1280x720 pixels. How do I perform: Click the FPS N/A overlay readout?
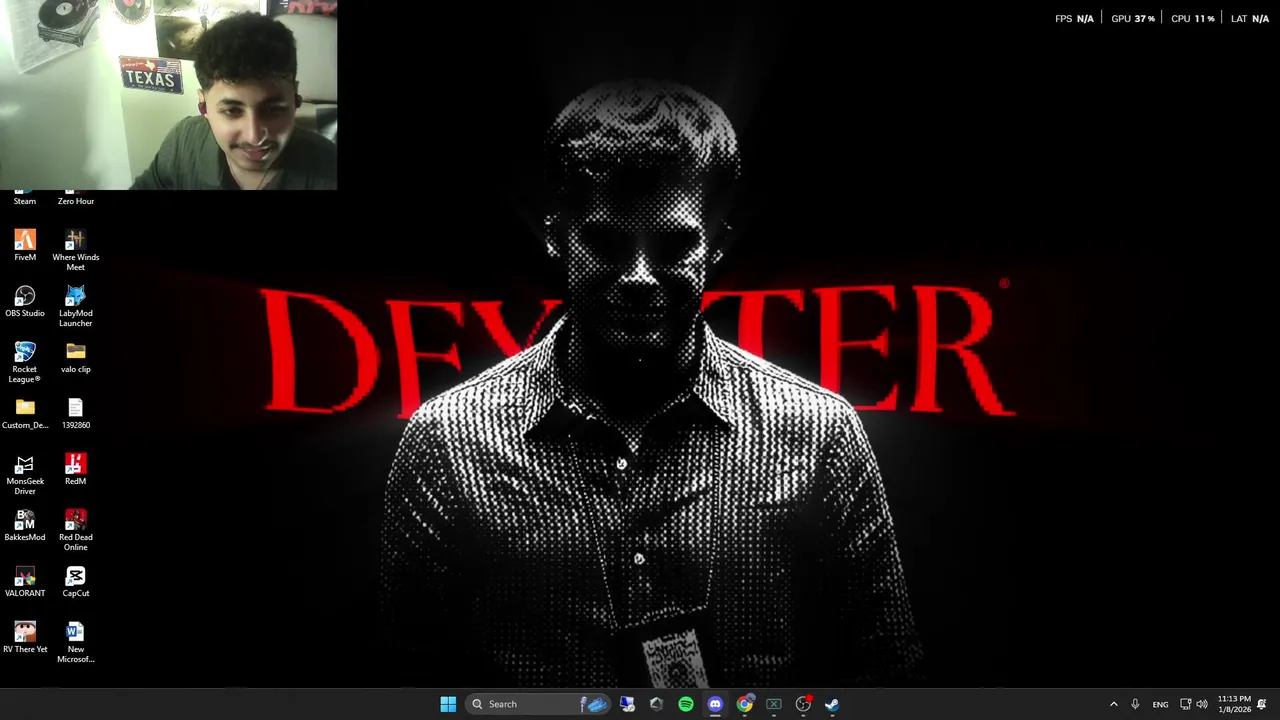pos(1074,18)
